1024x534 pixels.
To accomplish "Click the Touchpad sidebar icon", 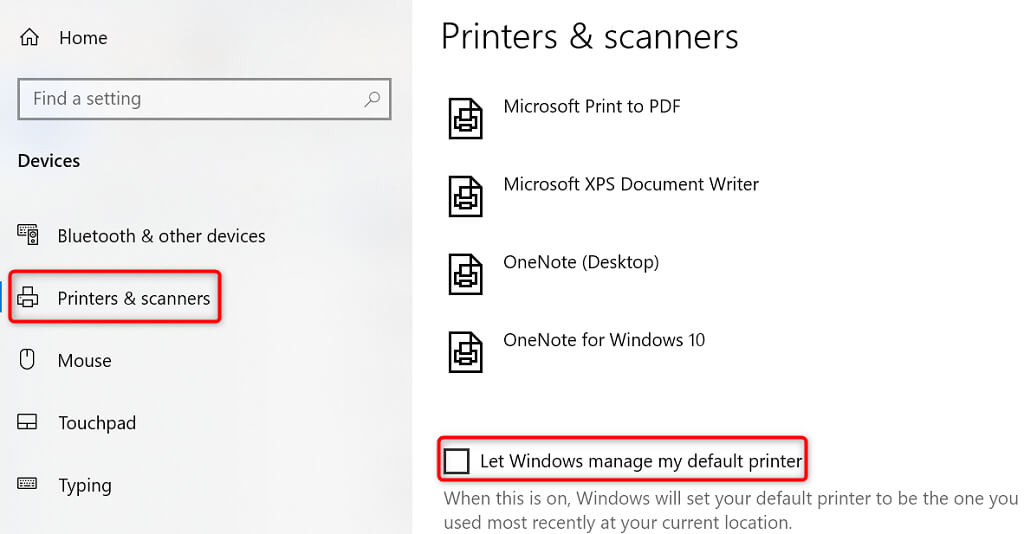I will click(28, 423).
